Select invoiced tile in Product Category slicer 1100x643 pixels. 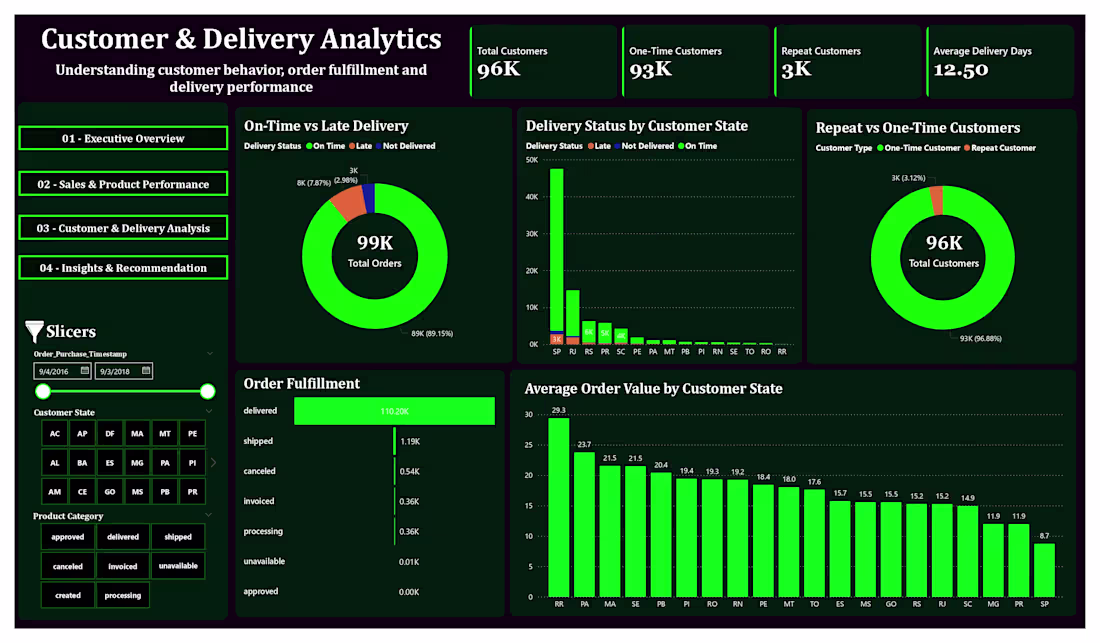coord(123,566)
